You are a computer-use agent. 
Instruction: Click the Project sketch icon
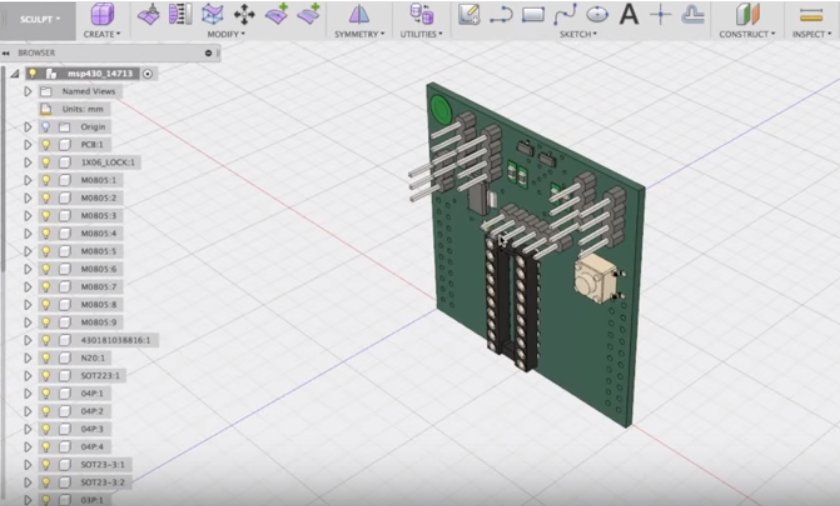[693, 14]
